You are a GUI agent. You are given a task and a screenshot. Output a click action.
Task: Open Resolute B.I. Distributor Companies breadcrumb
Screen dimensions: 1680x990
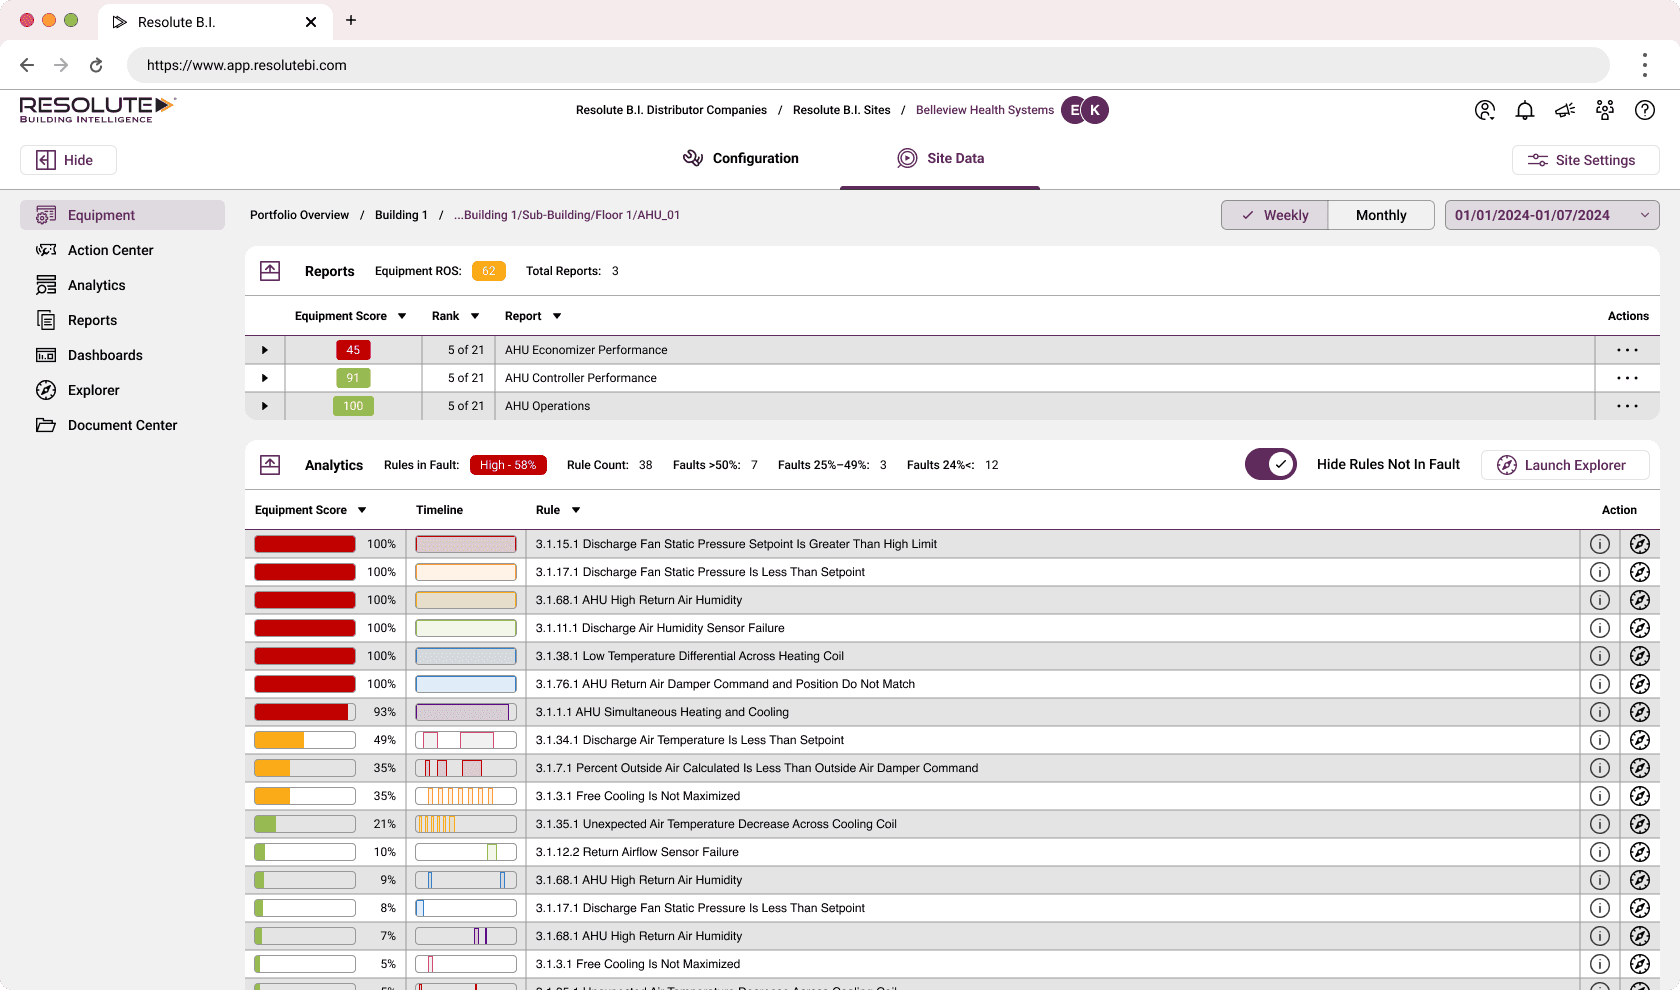coord(671,110)
